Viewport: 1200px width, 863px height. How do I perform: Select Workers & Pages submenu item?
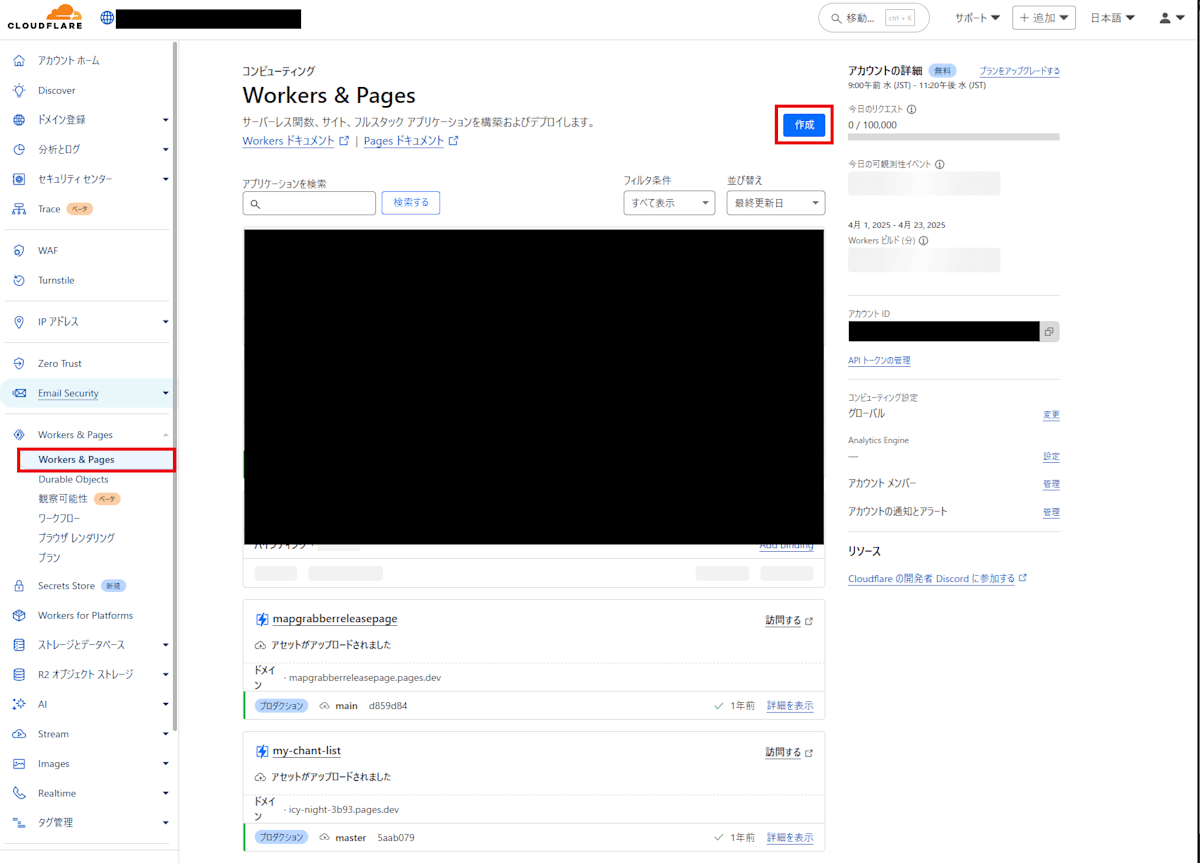pos(76,460)
